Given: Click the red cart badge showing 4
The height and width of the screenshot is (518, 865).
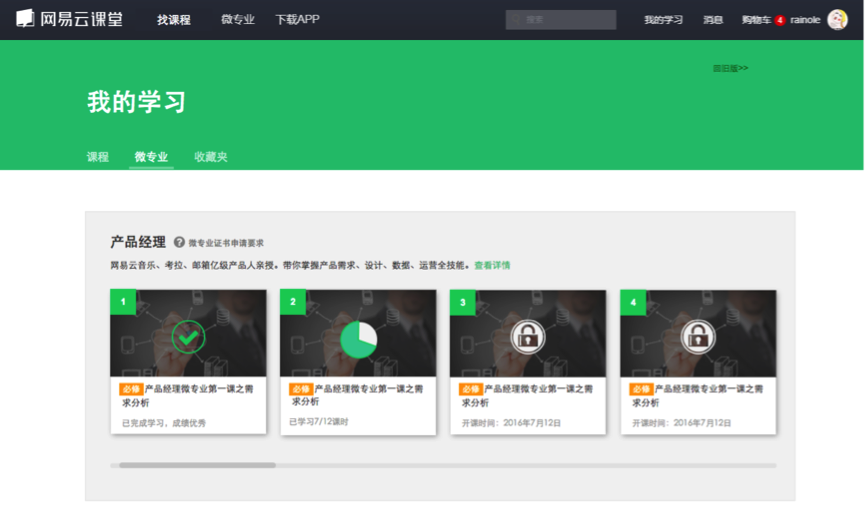Looking at the screenshot, I should [779, 20].
